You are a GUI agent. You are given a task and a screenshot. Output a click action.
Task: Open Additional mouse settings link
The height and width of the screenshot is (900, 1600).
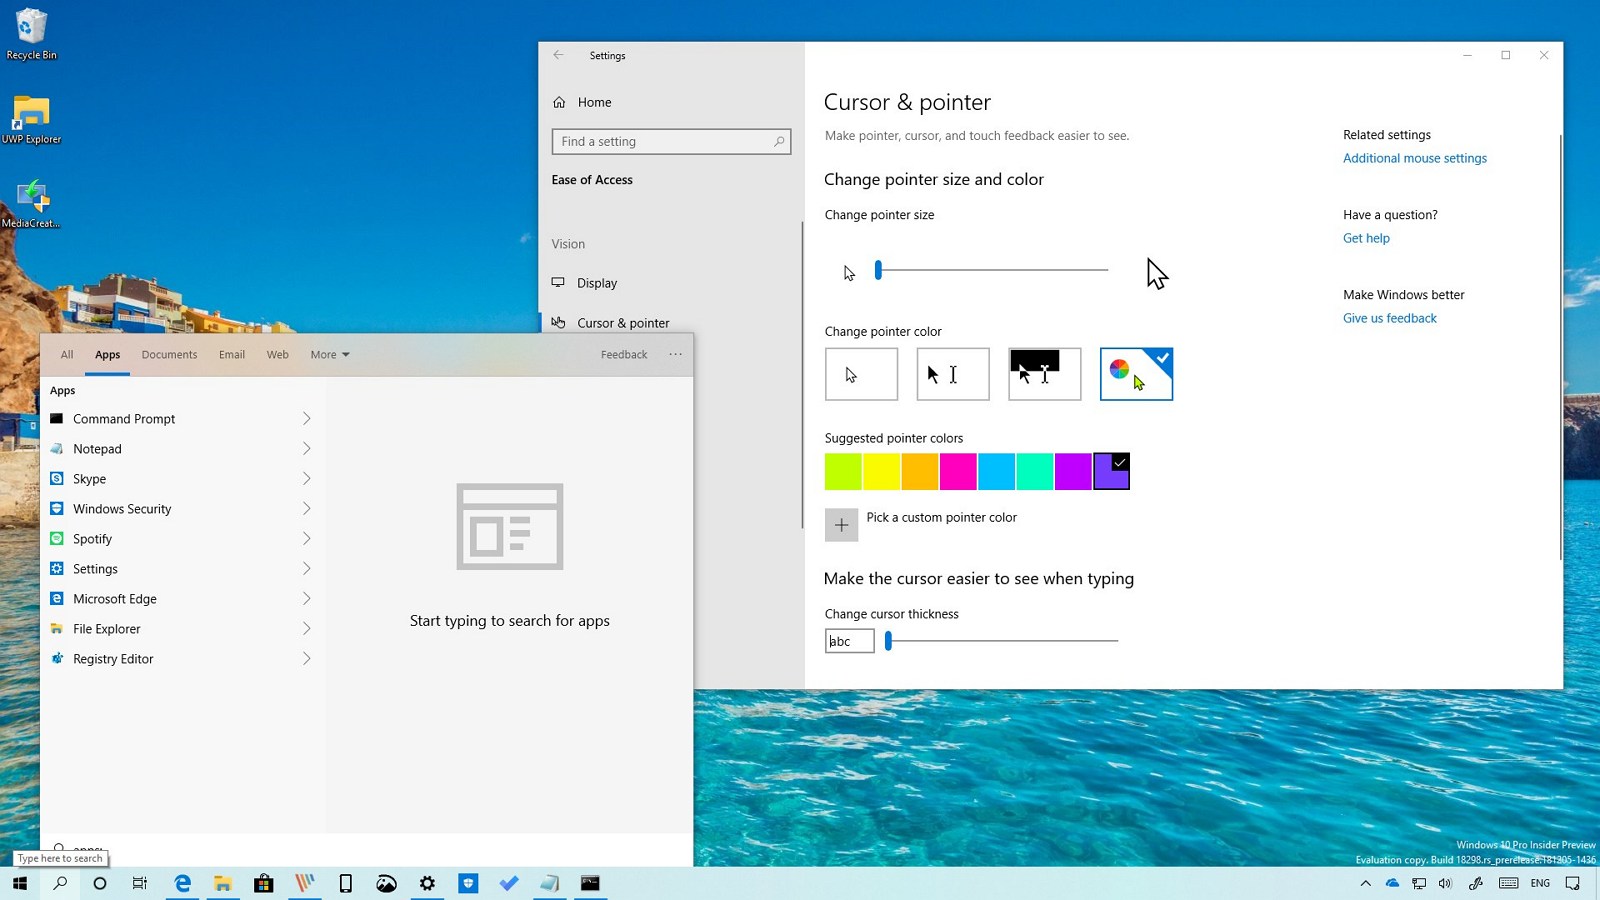point(1414,158)
